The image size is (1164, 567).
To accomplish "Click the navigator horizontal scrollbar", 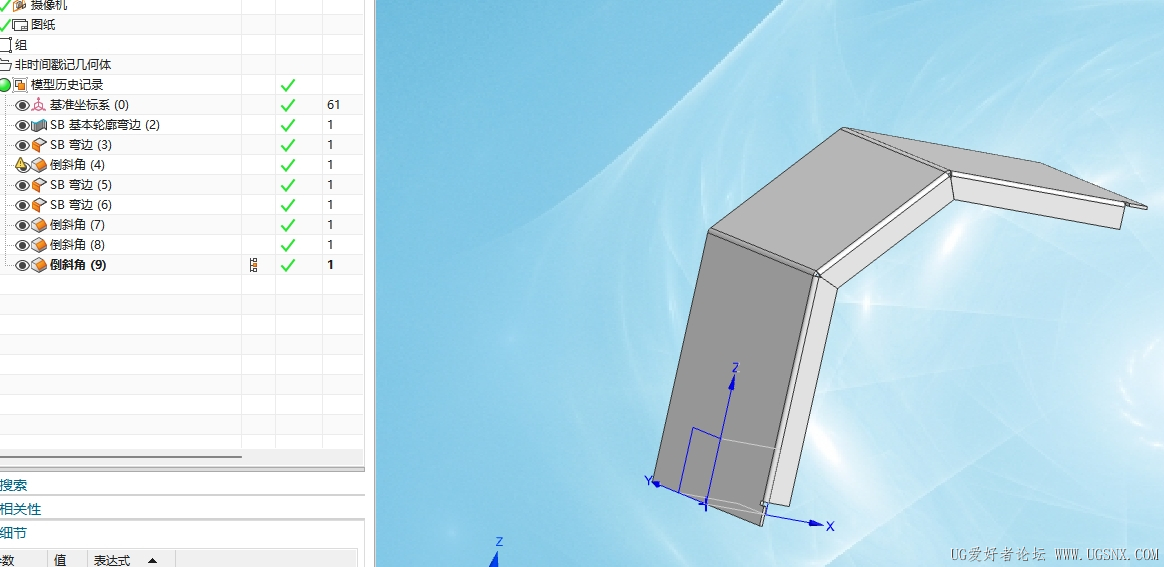I will click(121, 456).
